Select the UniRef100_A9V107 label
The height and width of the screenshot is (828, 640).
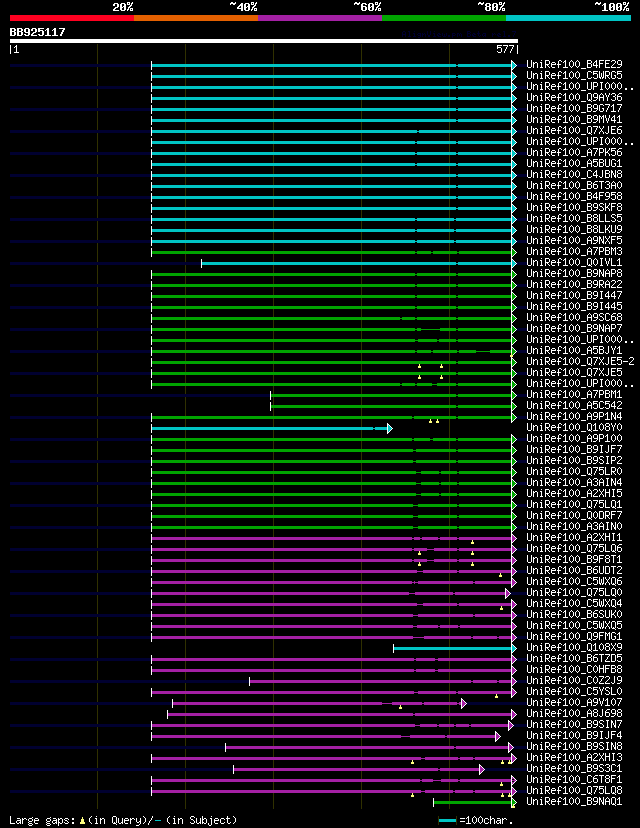[x=574, y=703]
